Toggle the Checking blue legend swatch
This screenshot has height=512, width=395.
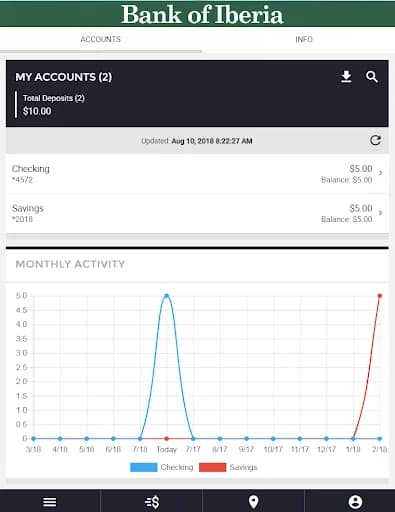[144, 467]
